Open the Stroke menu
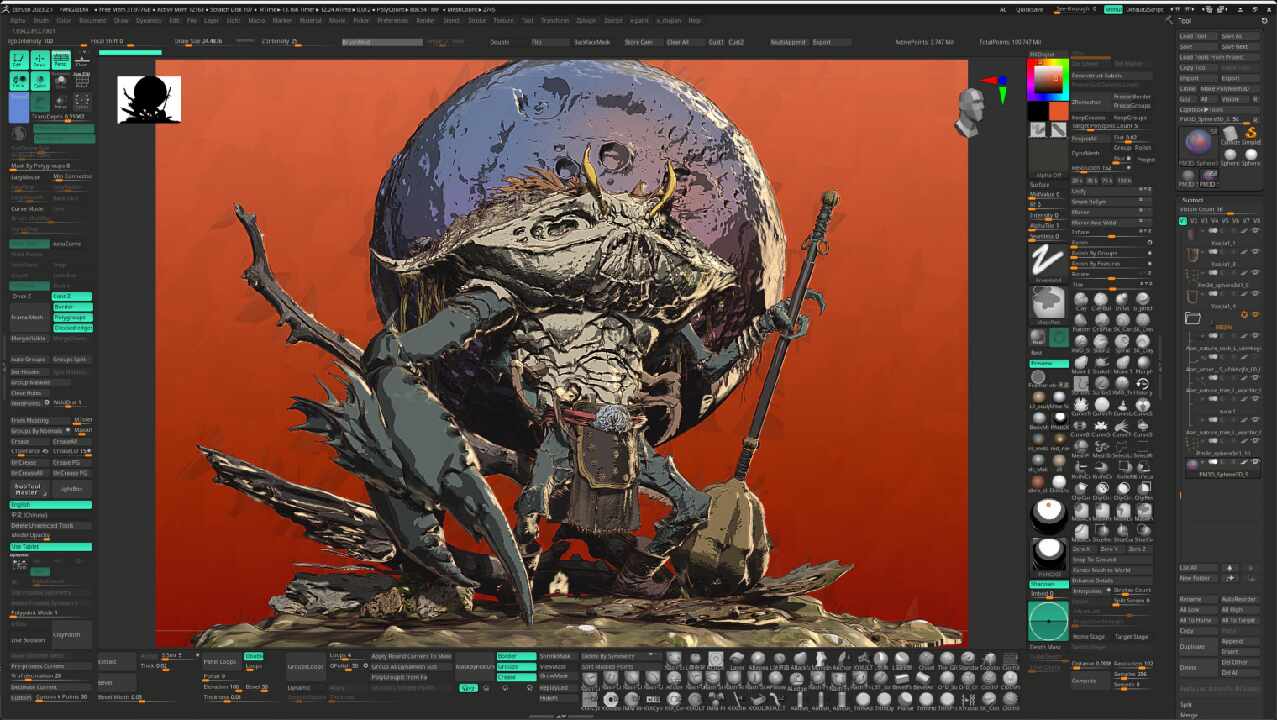This screenshot has width=1278, height=720. pyautogui.click(x=477, y=20)
